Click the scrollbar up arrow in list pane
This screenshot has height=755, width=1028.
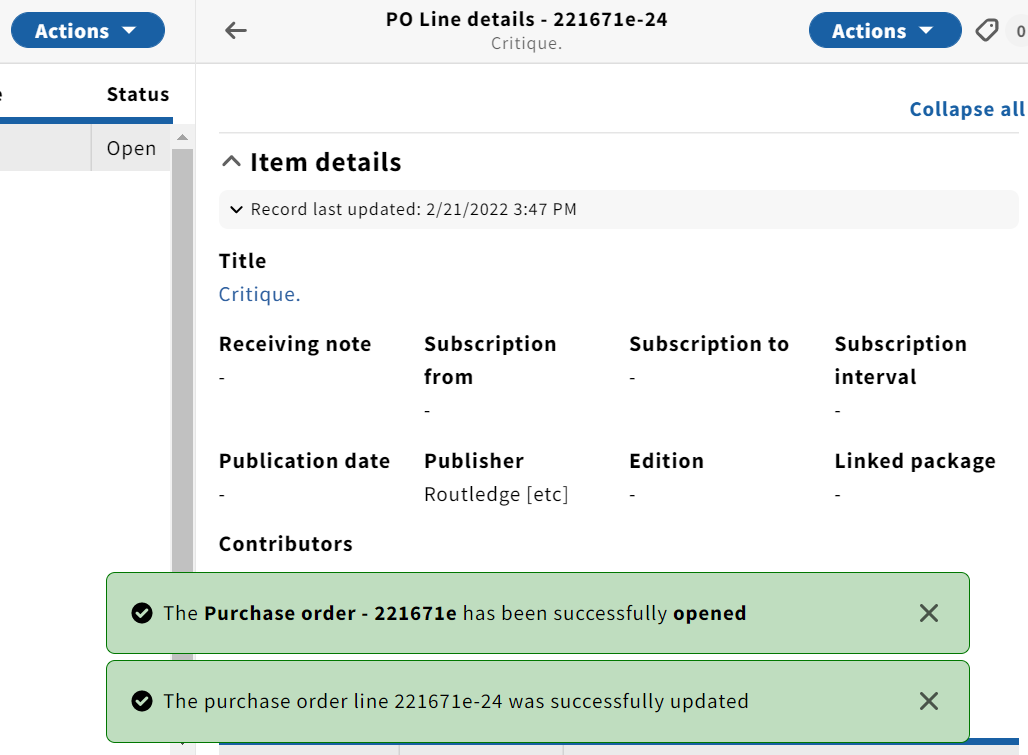click(182, 137)
